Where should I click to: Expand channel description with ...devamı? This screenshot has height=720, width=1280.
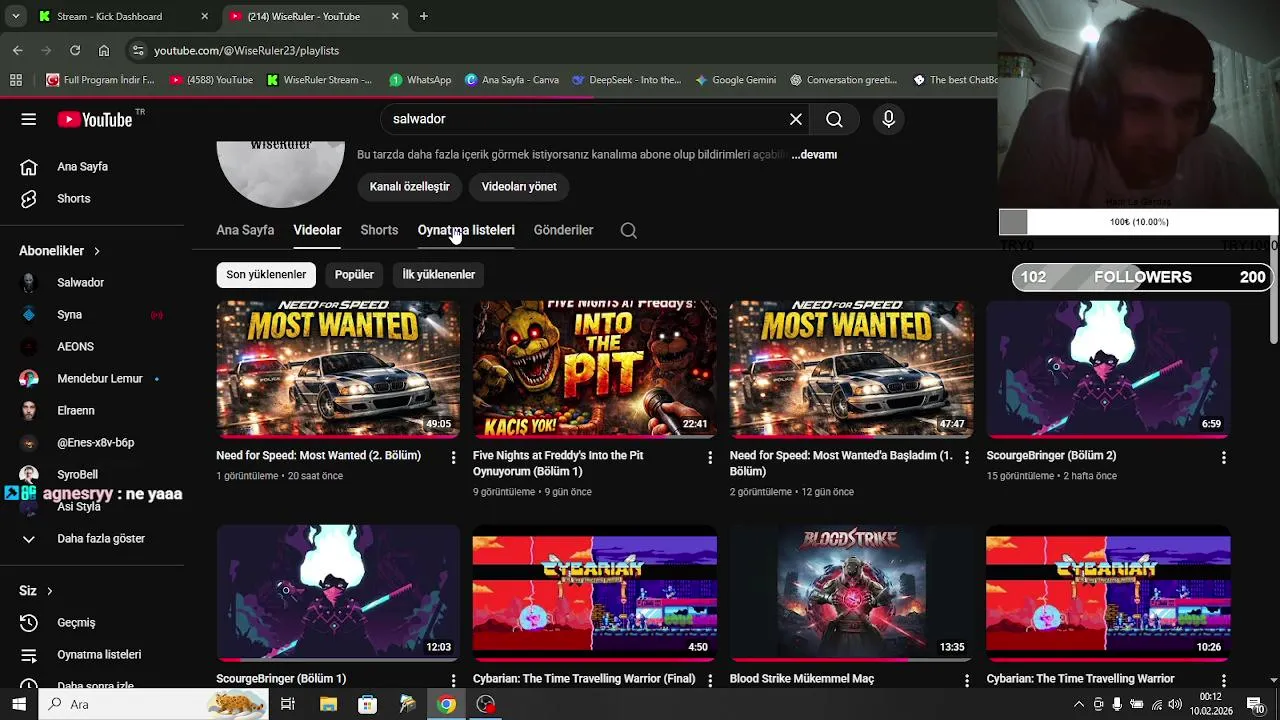tap(814, 155)
